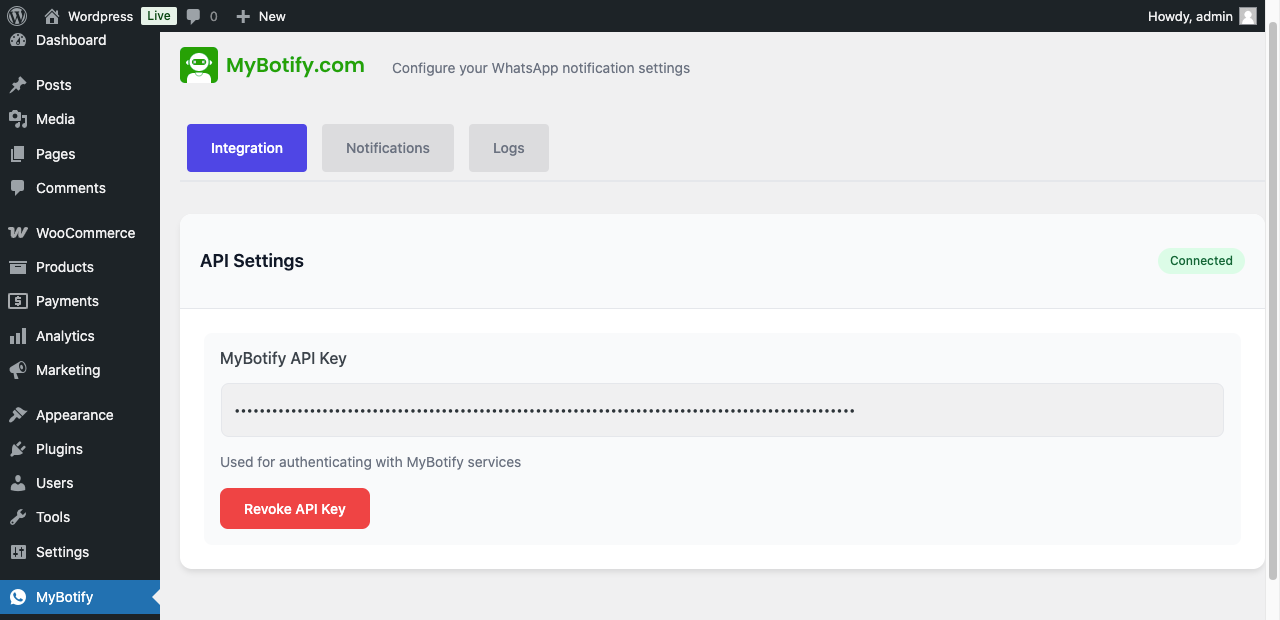This screenshot has width=1280, height=620.
Task: Click the Products box icon
Action: coord(18,267)
